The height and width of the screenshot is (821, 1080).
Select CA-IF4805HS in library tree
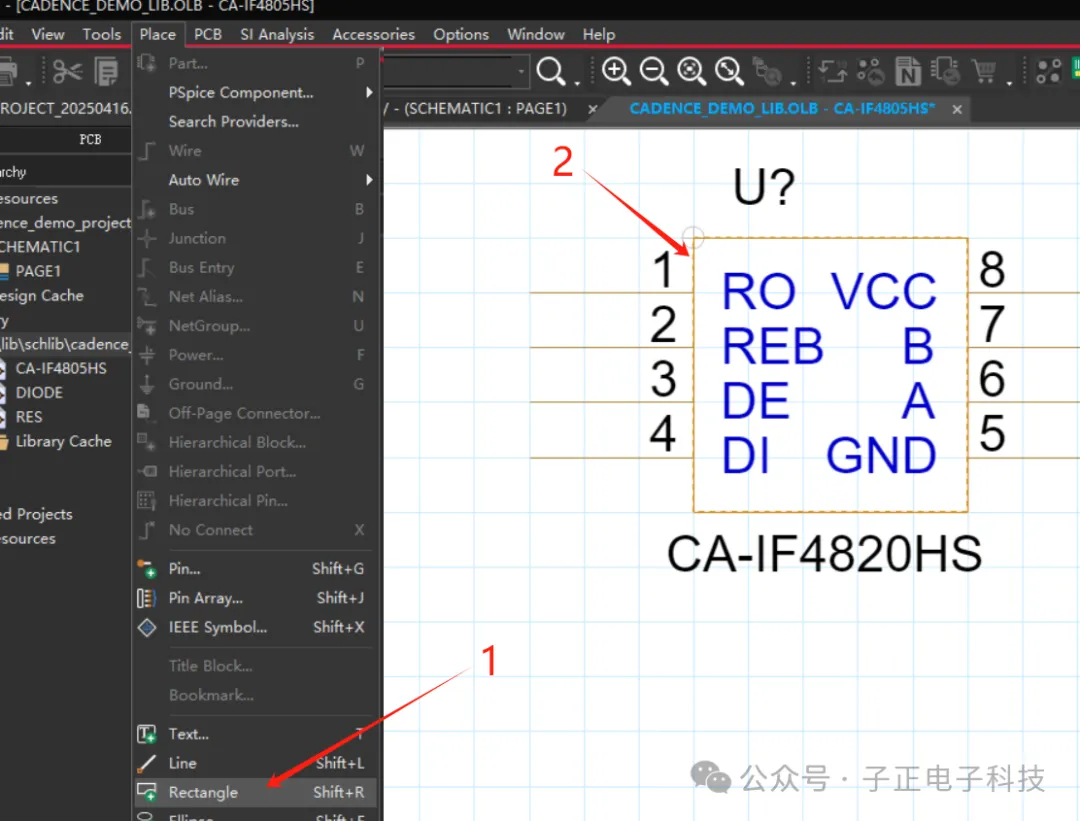[61, 368]
